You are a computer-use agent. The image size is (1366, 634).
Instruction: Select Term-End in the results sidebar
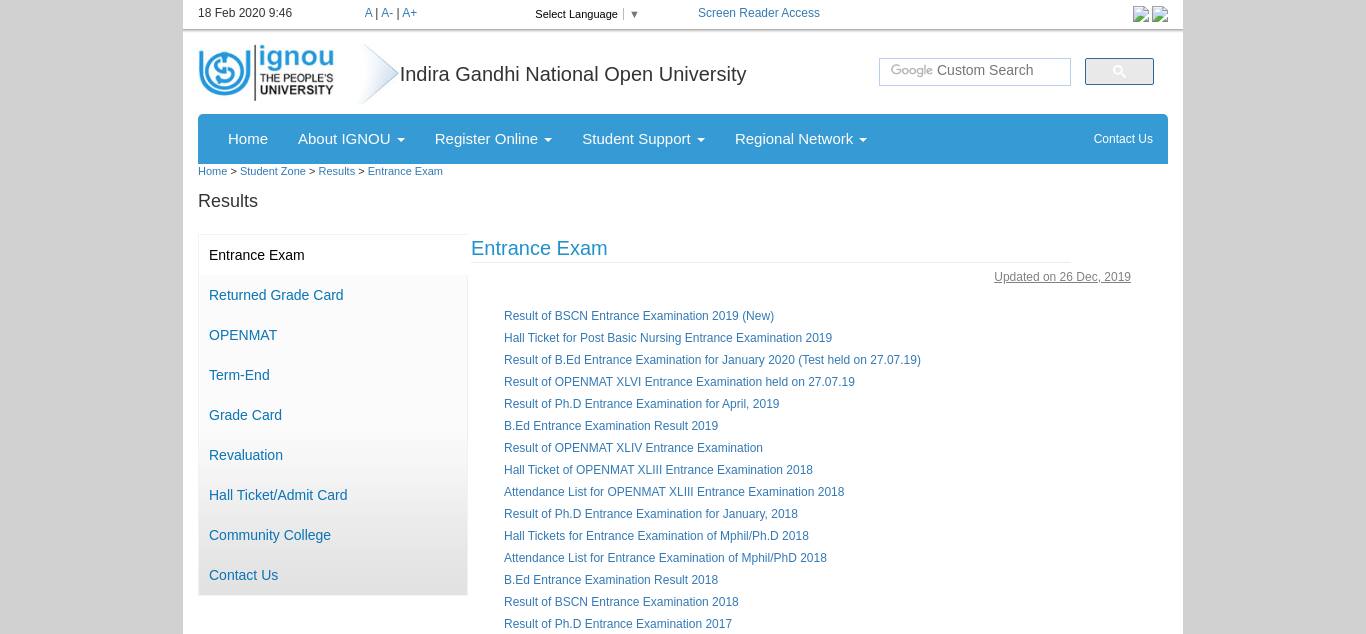coord(239,375)
